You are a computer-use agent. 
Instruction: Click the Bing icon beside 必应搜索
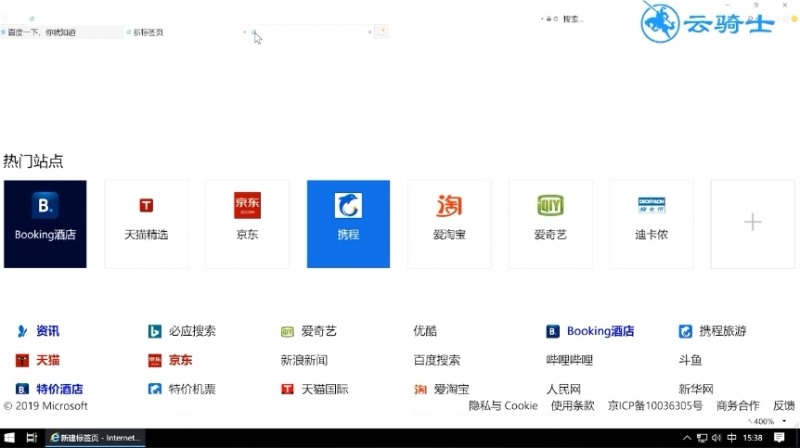pos(155,331)
